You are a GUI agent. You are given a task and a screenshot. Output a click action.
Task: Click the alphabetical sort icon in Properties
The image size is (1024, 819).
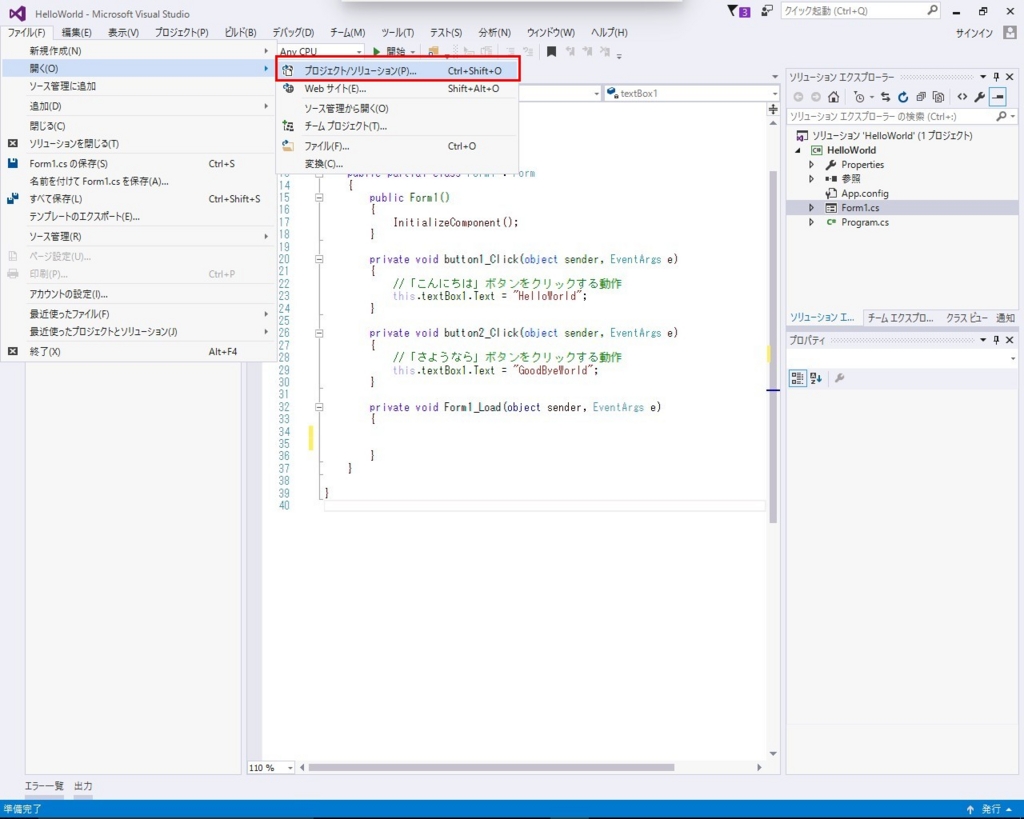tap(816, 378)
